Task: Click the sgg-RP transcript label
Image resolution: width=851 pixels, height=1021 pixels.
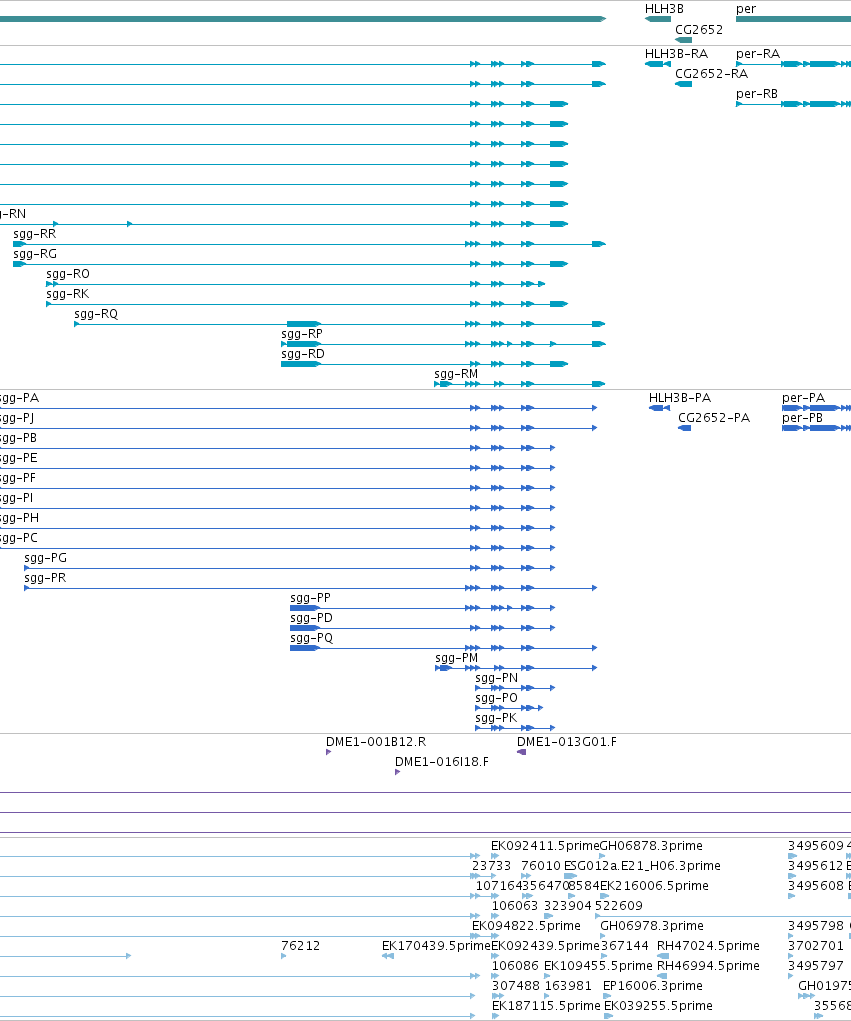Action: 302,334
